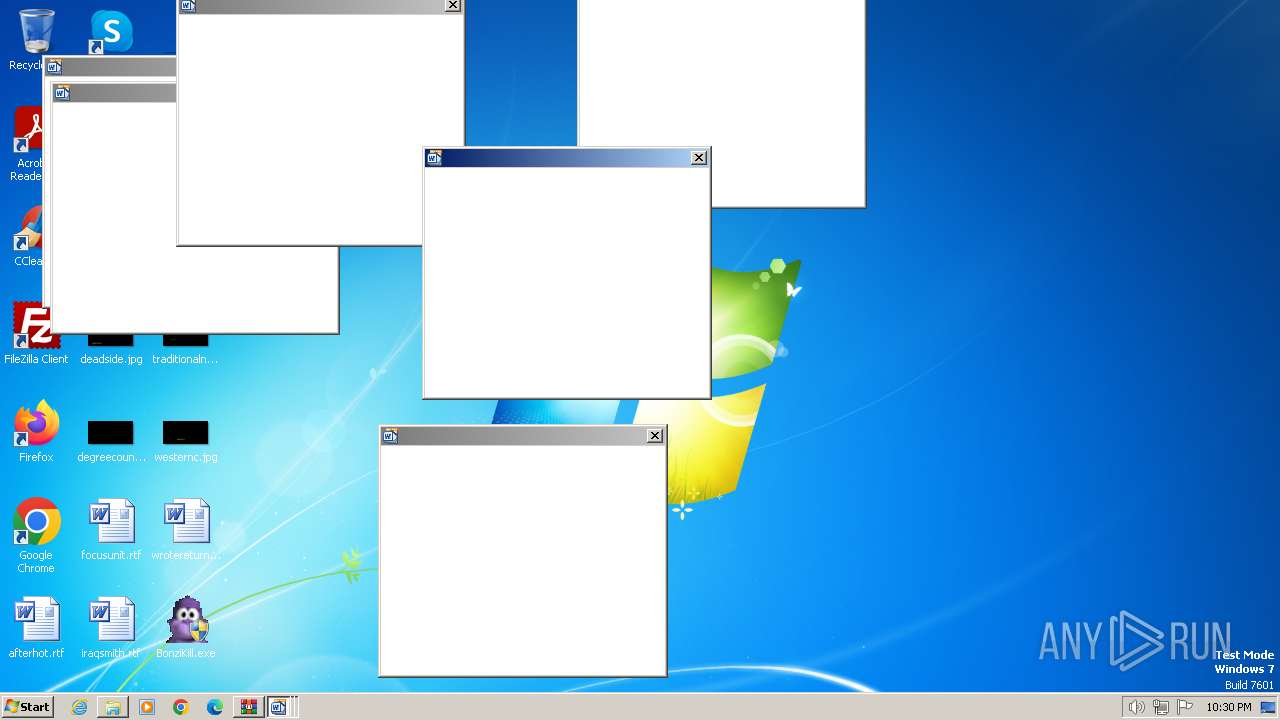Image resolution: width=1280 pixels, height=720 pixels.
Task: Launch Microsoft Edge from the taskbar
Action: pos(215,707)
